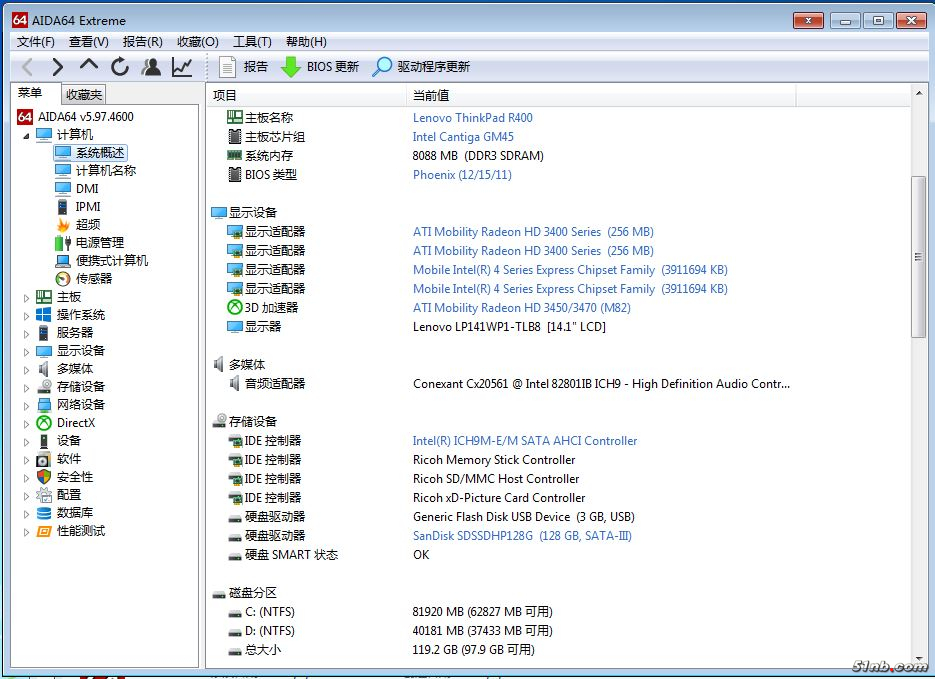The image size is (935, 679).
Task: Click the Lenovo ThinkPad R400 link
Action: point(472,117)
